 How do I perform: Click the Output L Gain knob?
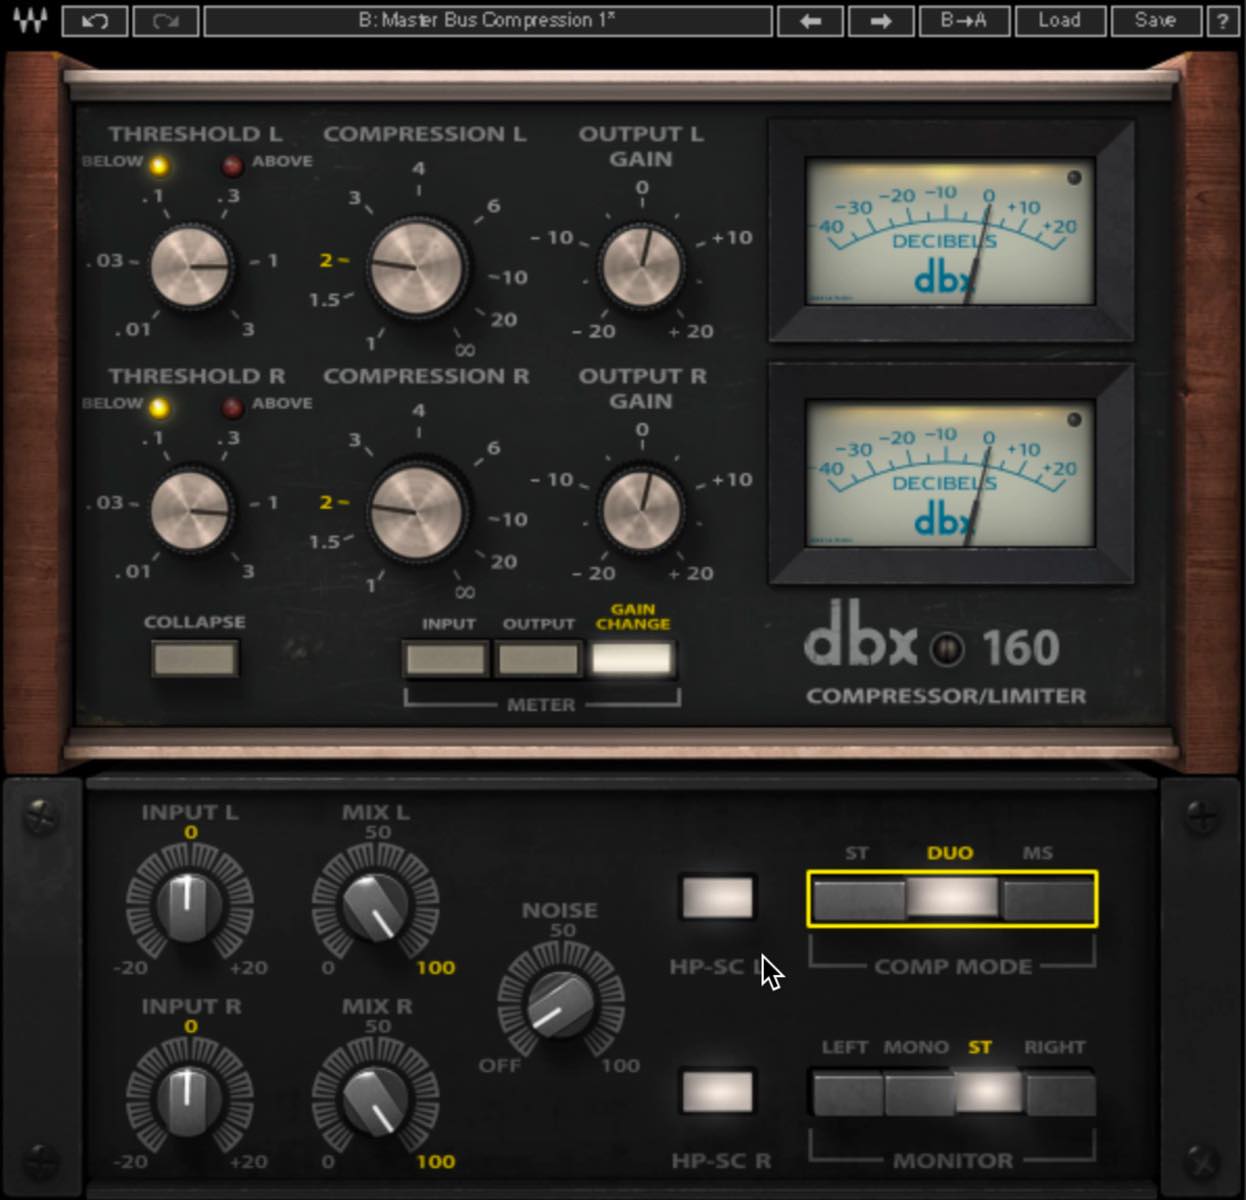click(x=641, y=267)
